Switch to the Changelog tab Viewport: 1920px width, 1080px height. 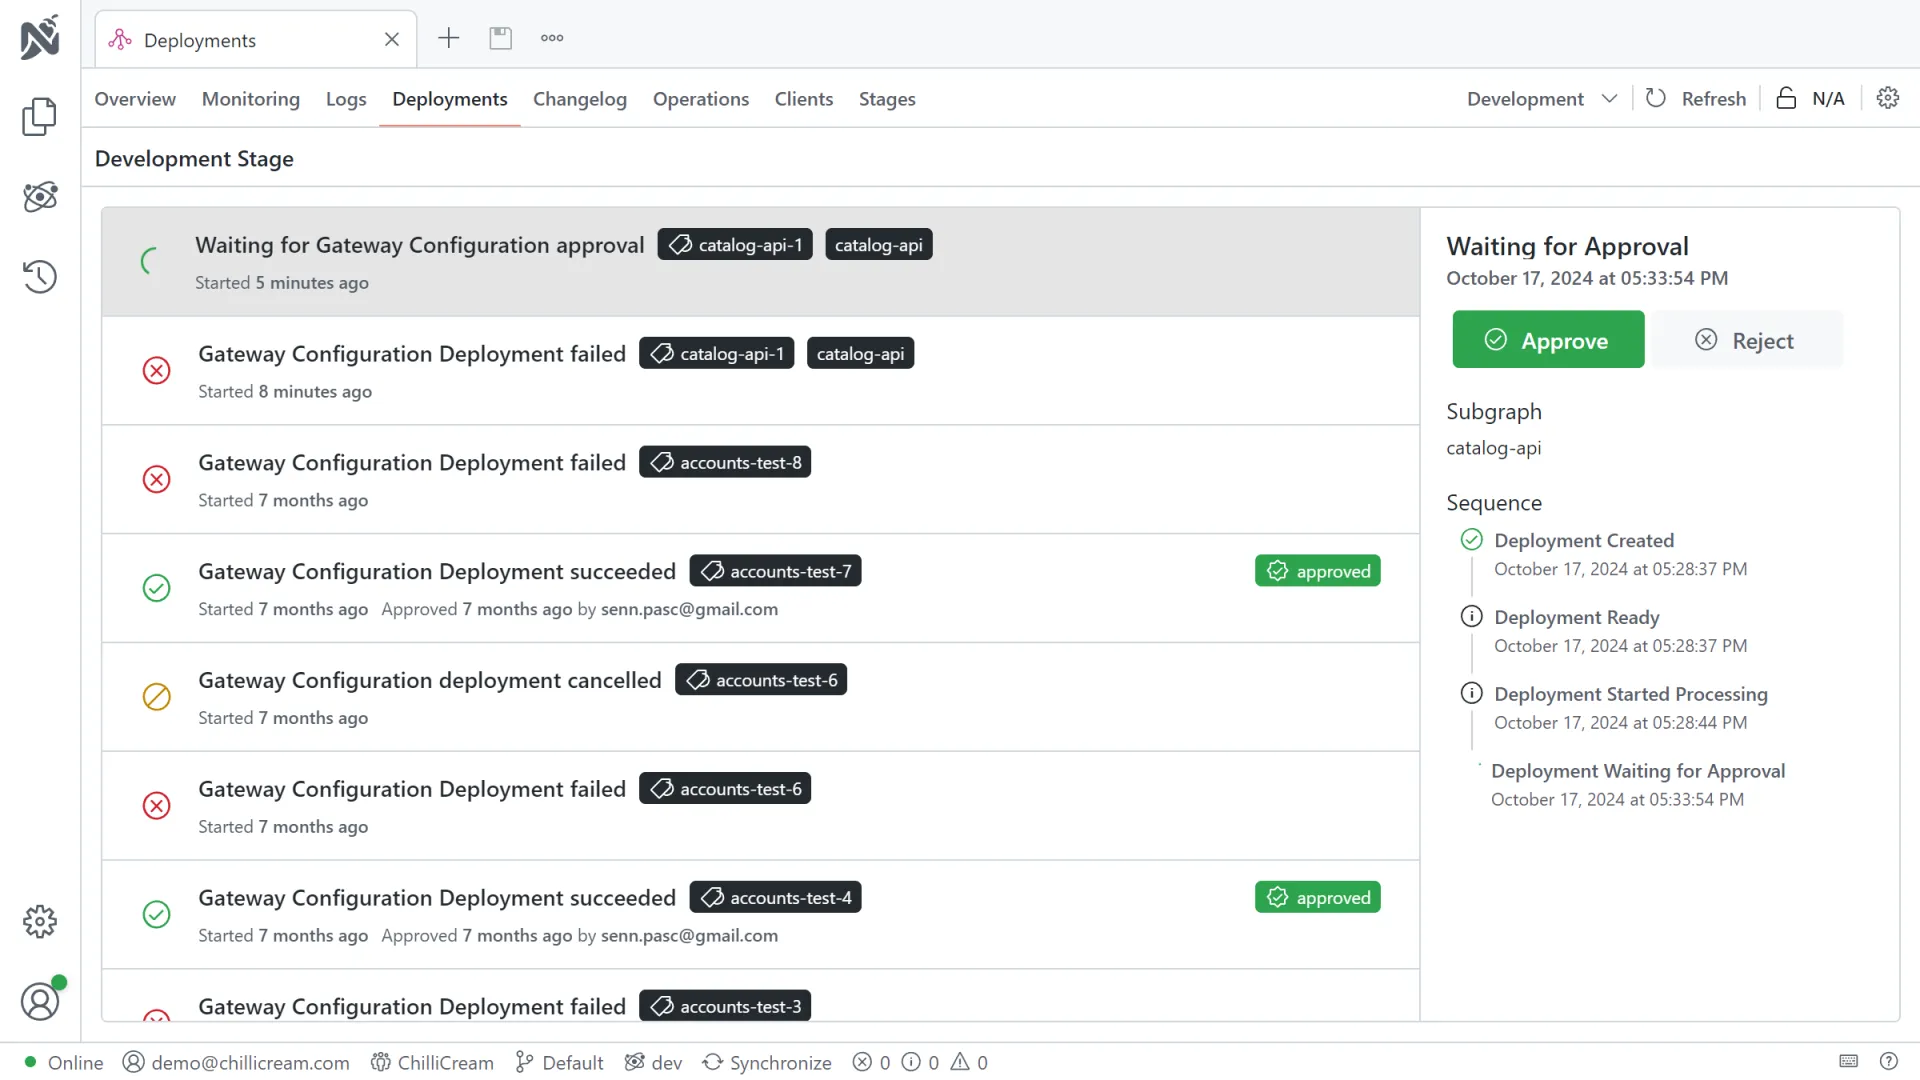579,98
